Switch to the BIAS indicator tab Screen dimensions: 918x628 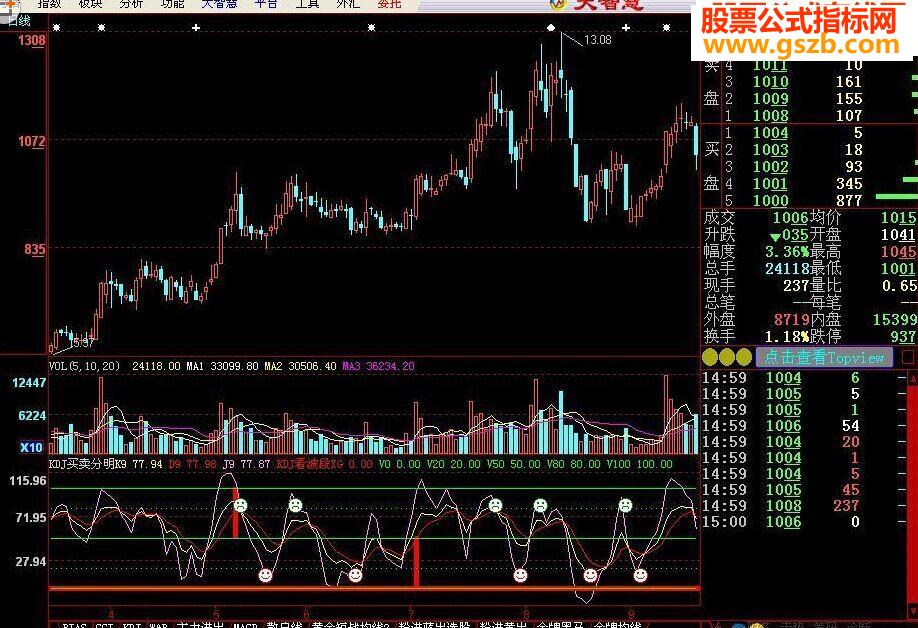point(74,625)
